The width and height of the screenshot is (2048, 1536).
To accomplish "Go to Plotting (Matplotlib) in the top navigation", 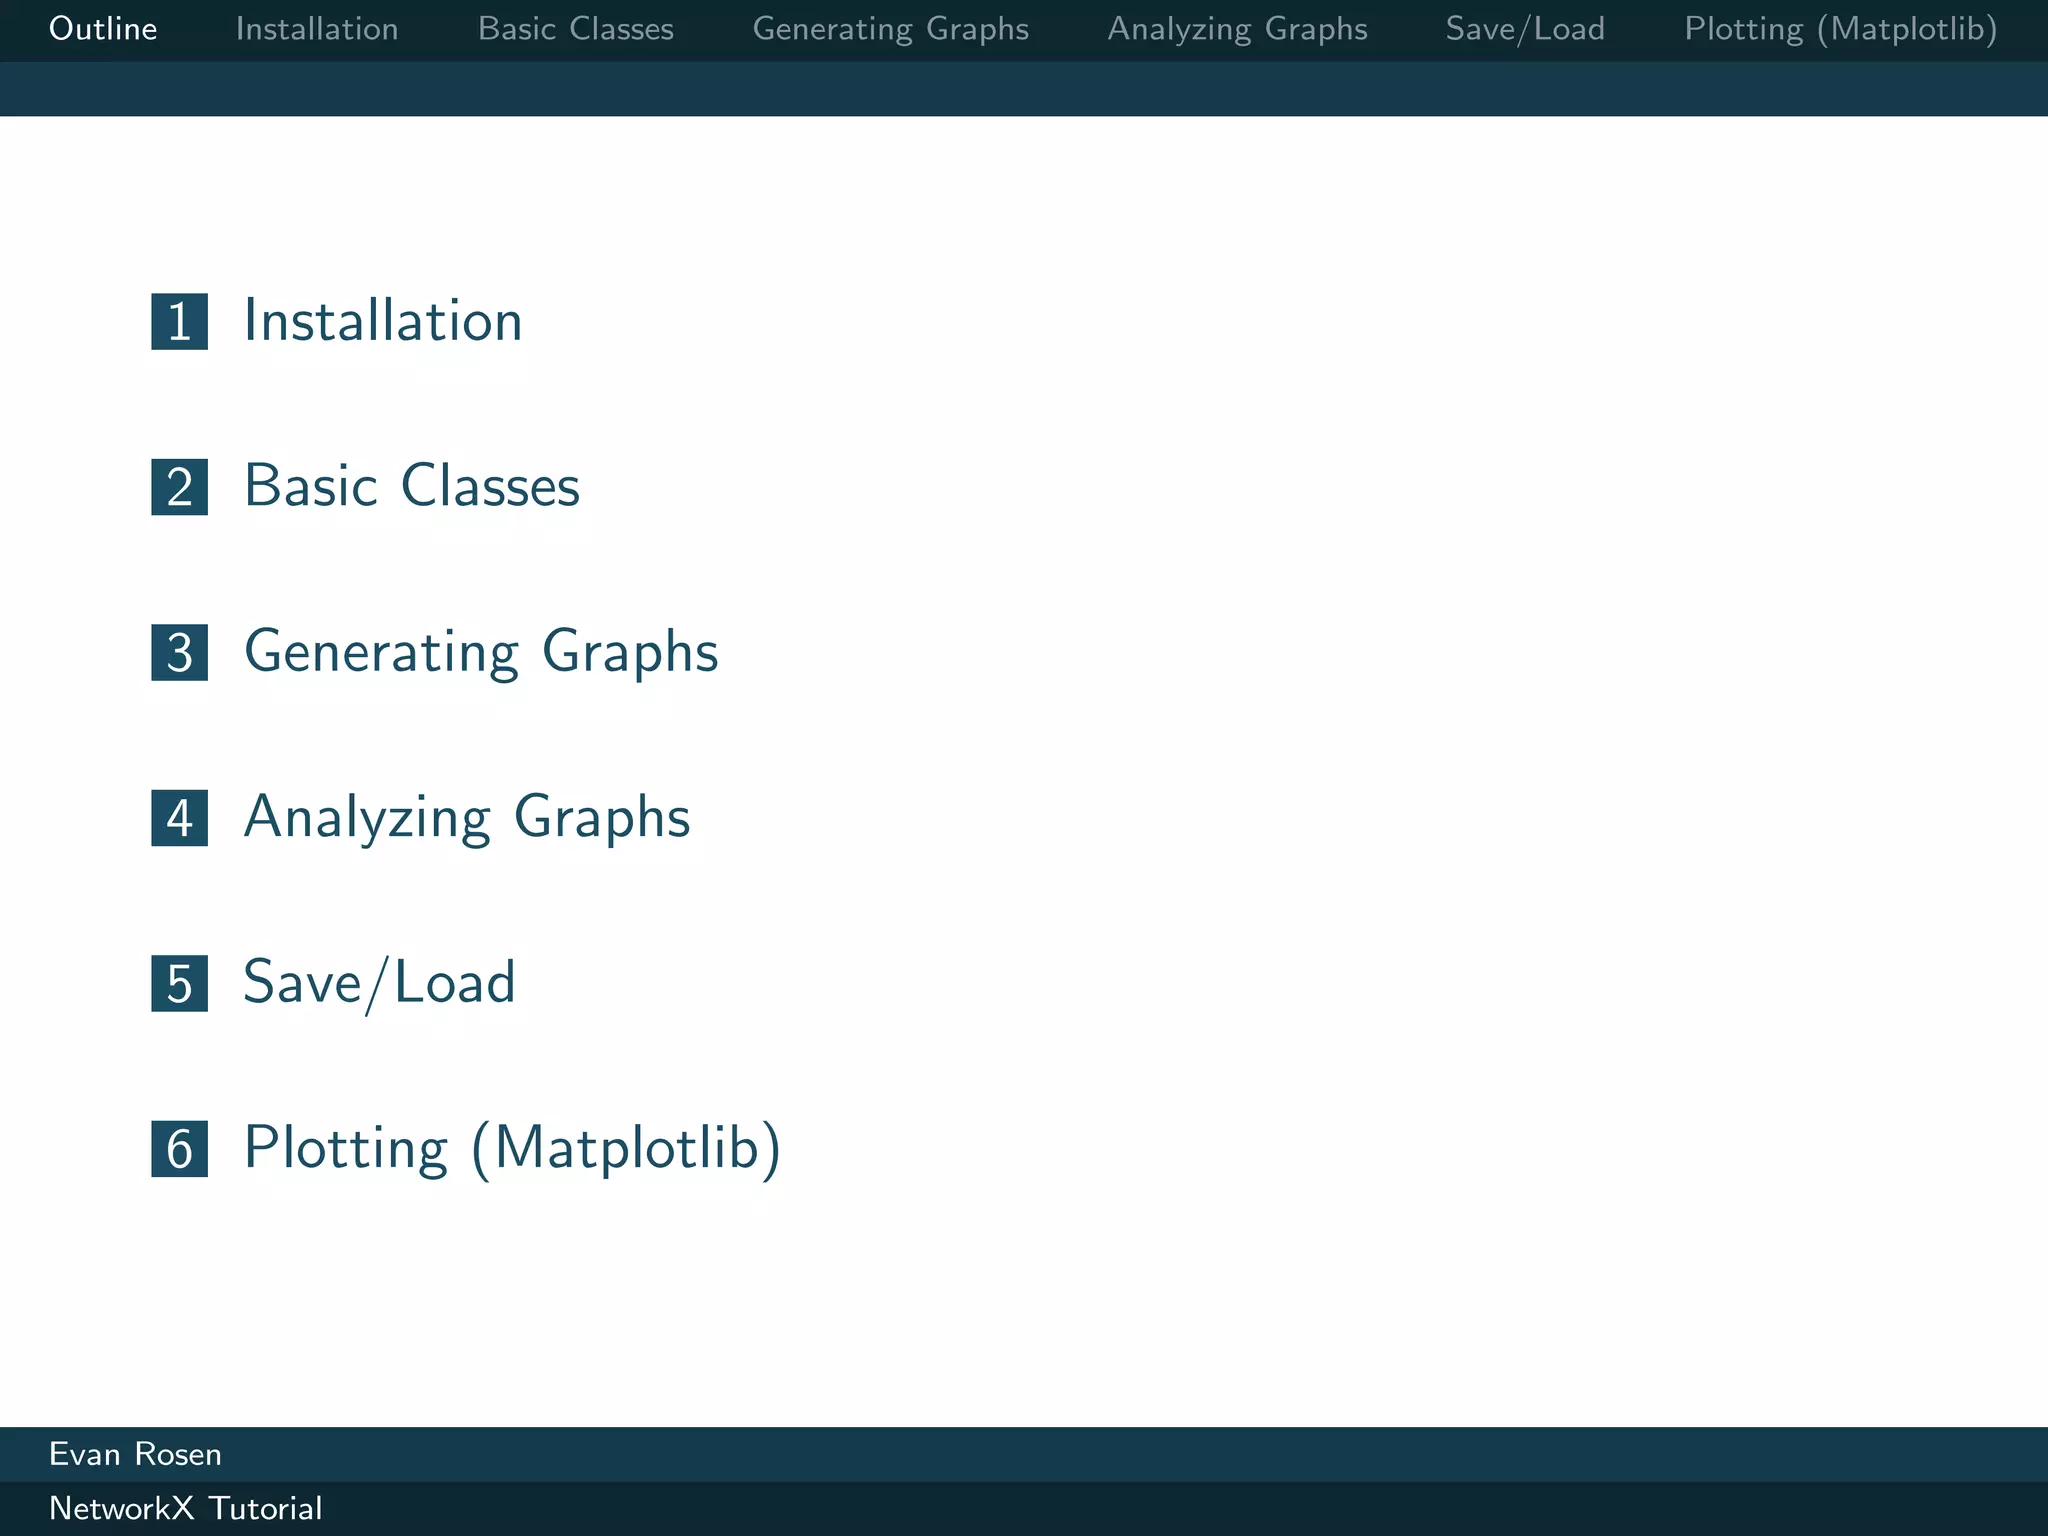I will [x=1841, y=30].
